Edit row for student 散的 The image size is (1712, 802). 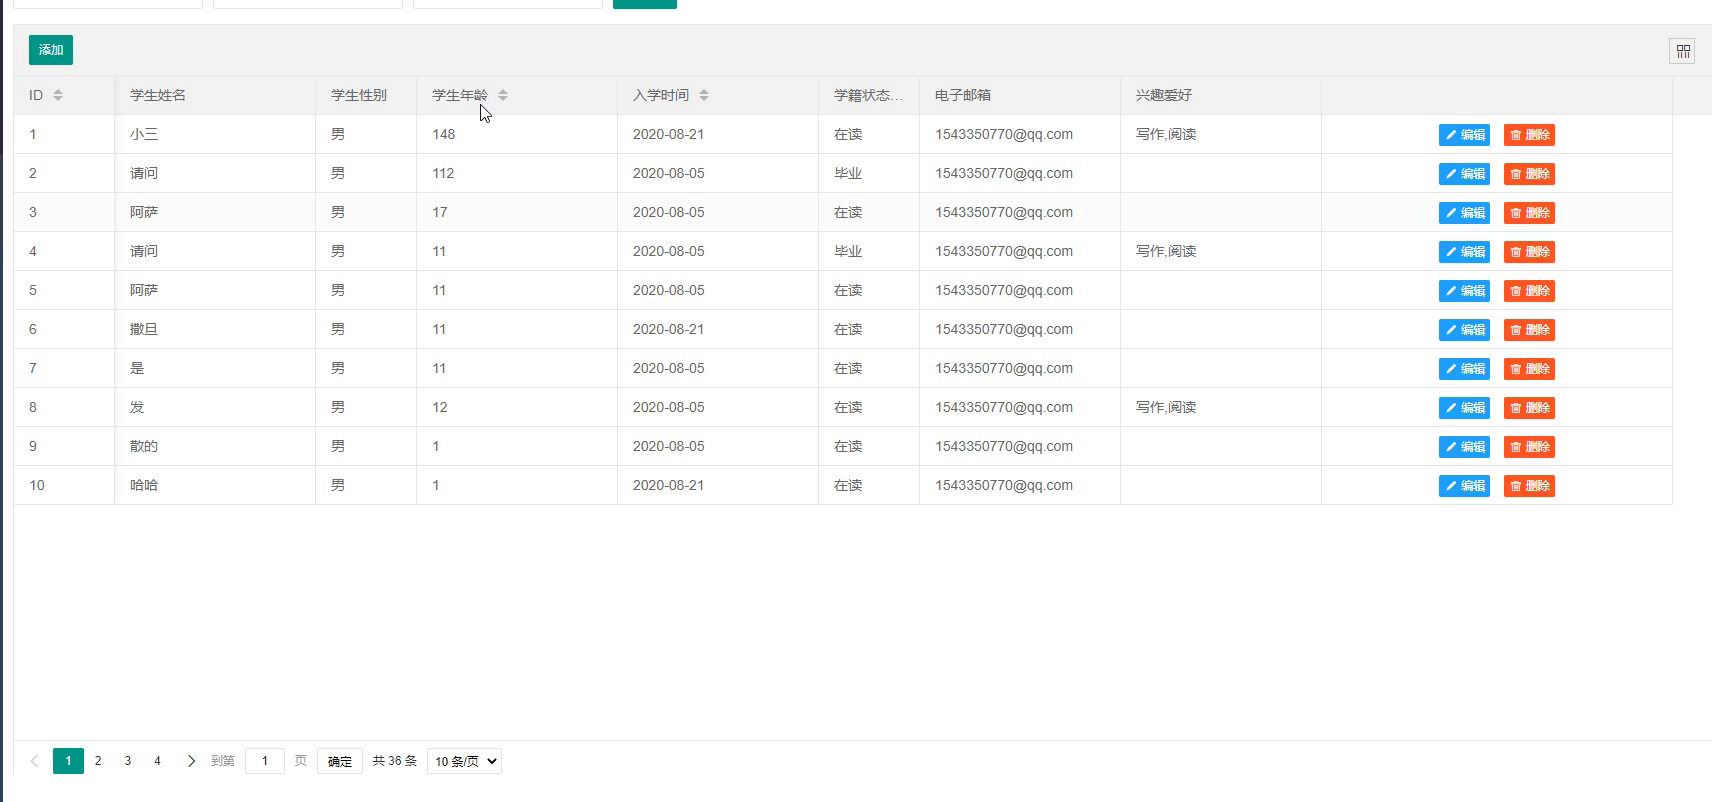click(x=1464, y=447)
